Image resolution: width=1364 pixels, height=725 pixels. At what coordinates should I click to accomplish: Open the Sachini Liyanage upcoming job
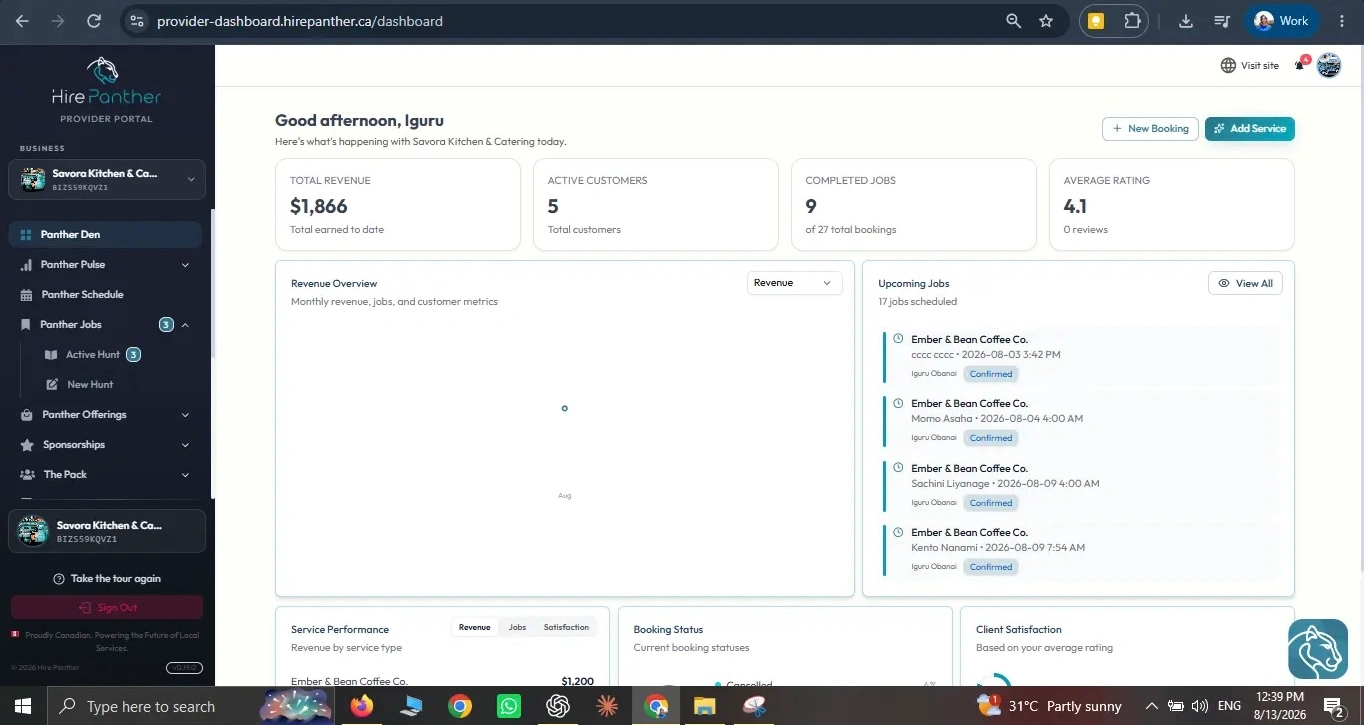(1079, 486)
